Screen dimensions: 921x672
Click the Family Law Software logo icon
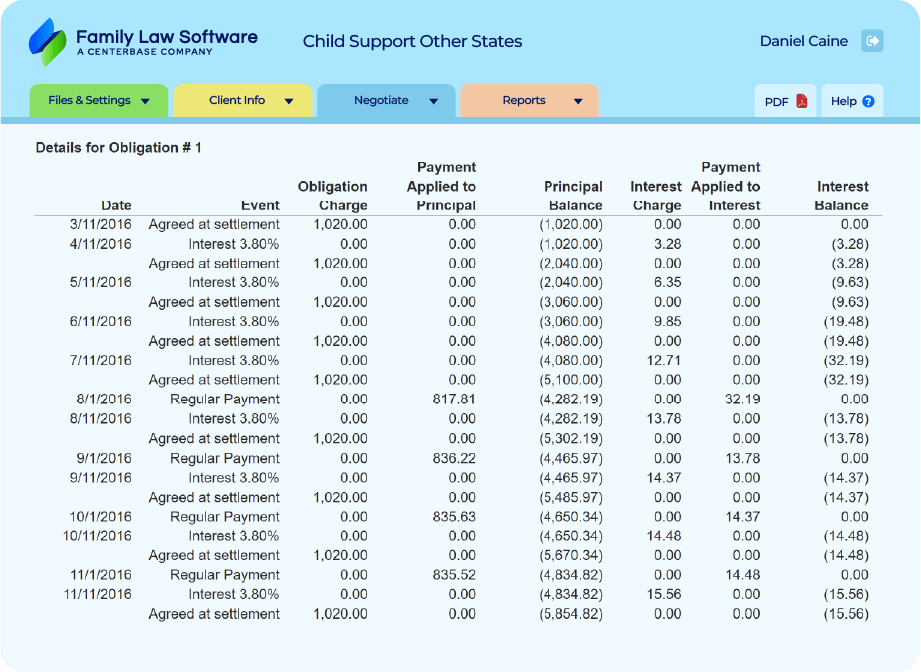click(x=48, y=41)
